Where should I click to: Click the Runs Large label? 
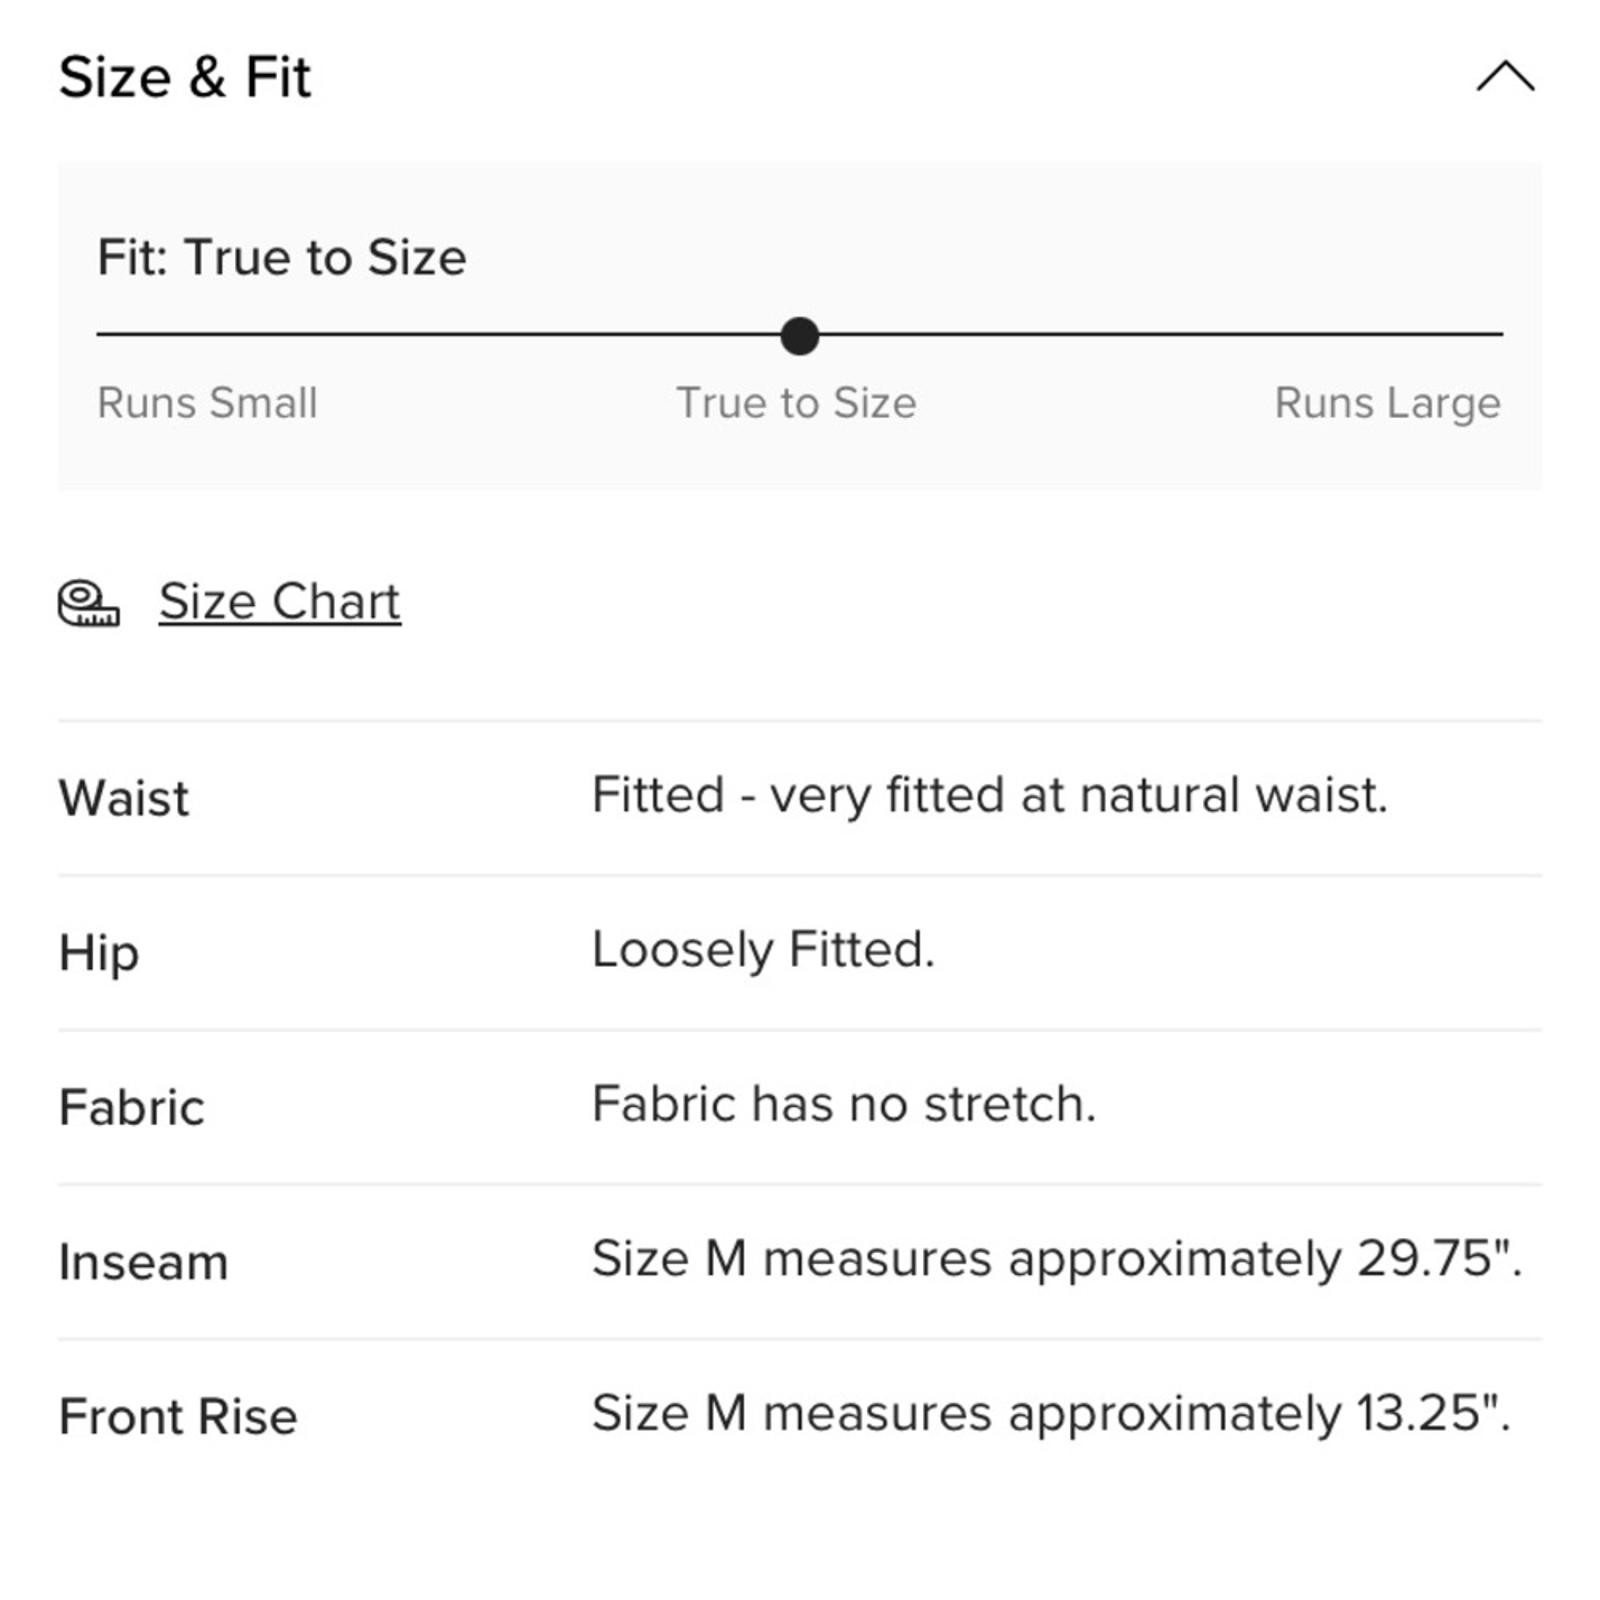coord(1387,403)
